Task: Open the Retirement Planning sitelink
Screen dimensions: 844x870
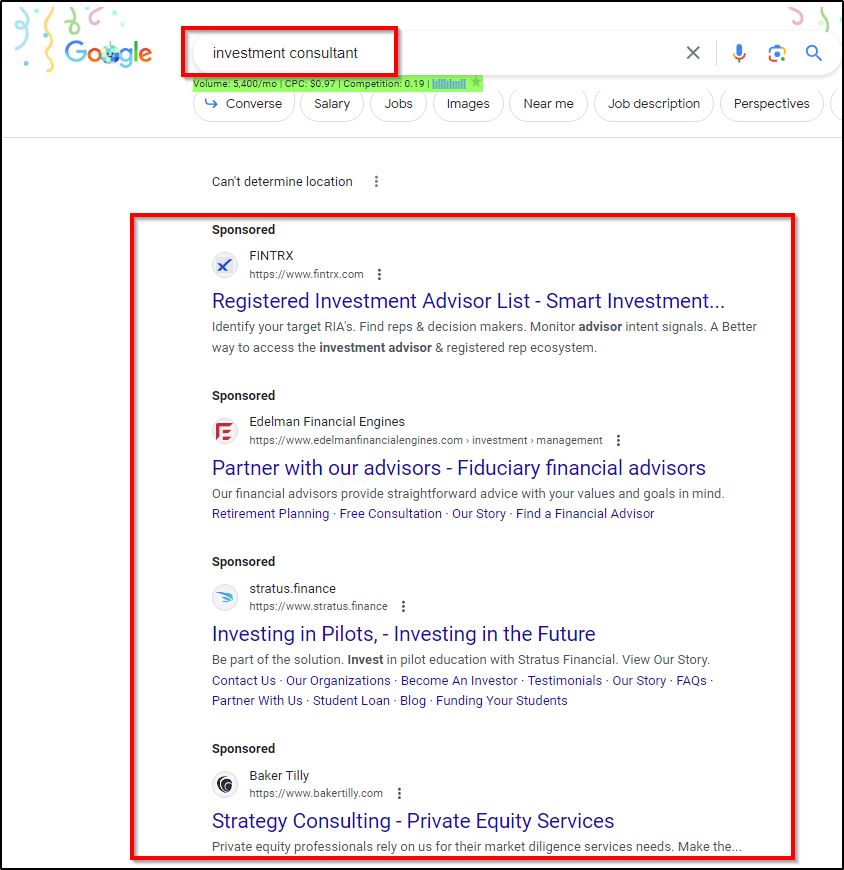Action: pyautogui.click(x=270, y=514)
